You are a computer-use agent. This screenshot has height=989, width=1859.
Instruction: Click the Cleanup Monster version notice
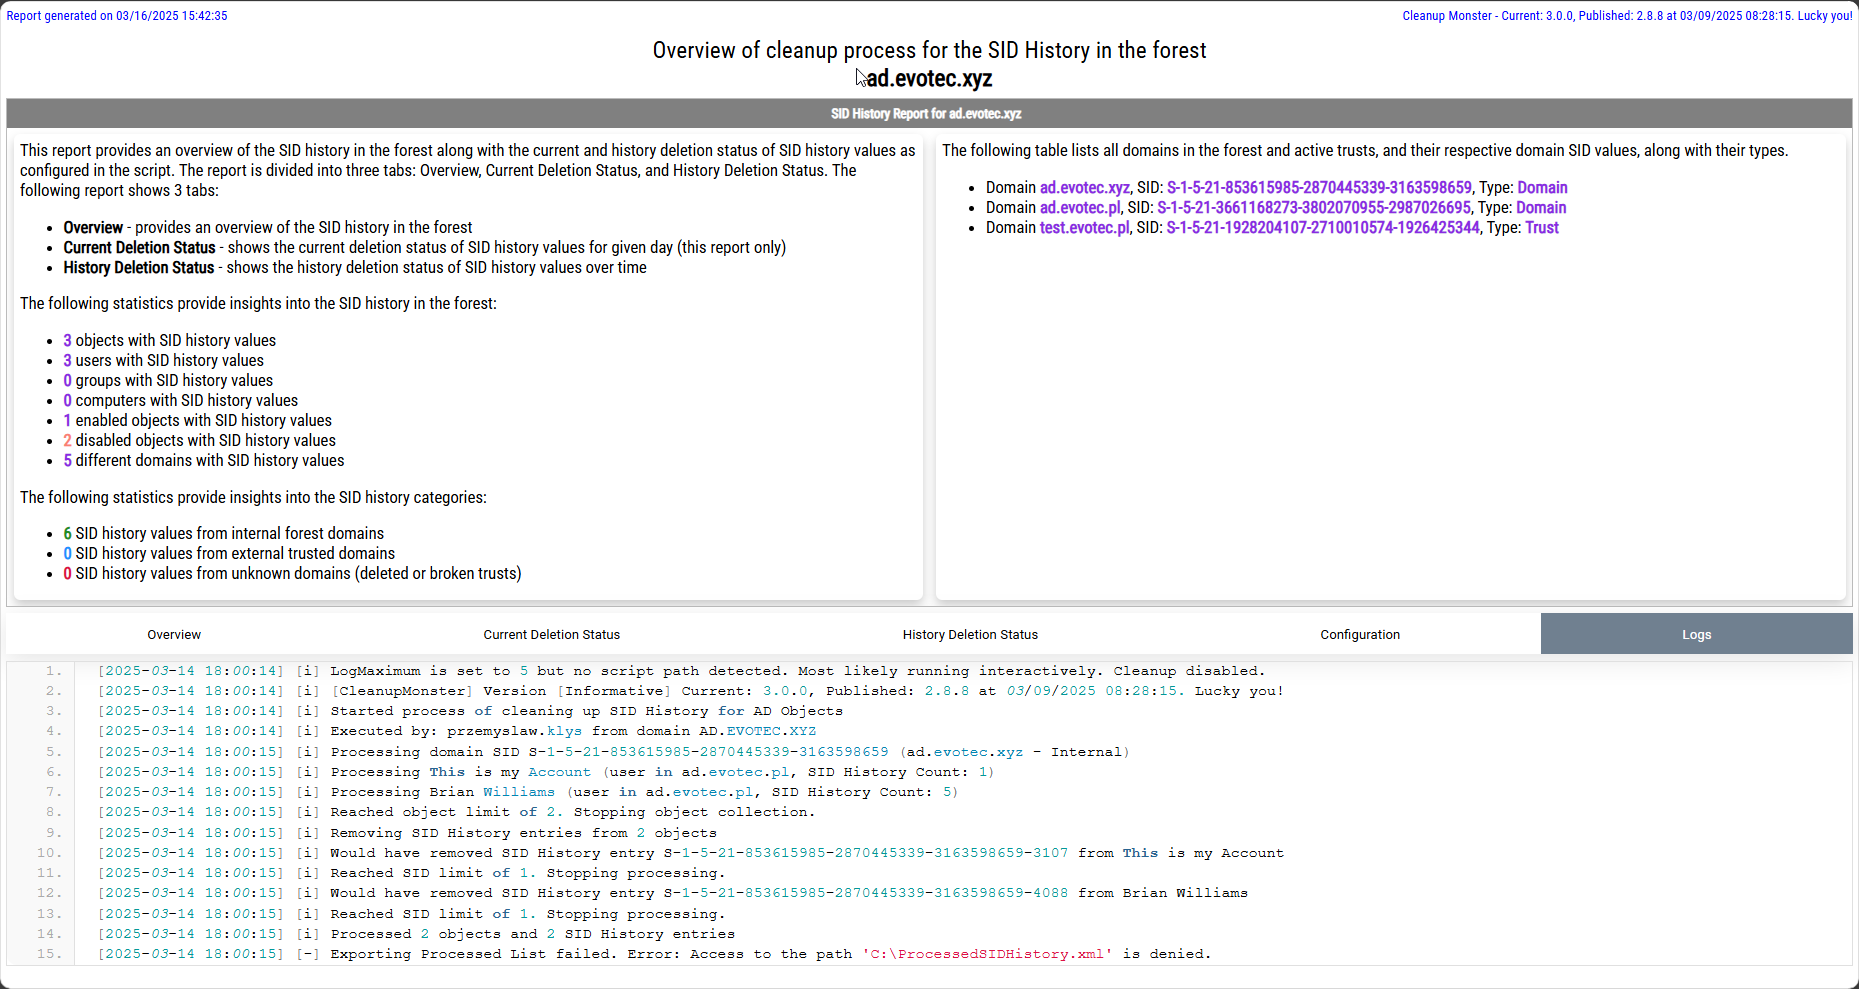click(1626, 16)
